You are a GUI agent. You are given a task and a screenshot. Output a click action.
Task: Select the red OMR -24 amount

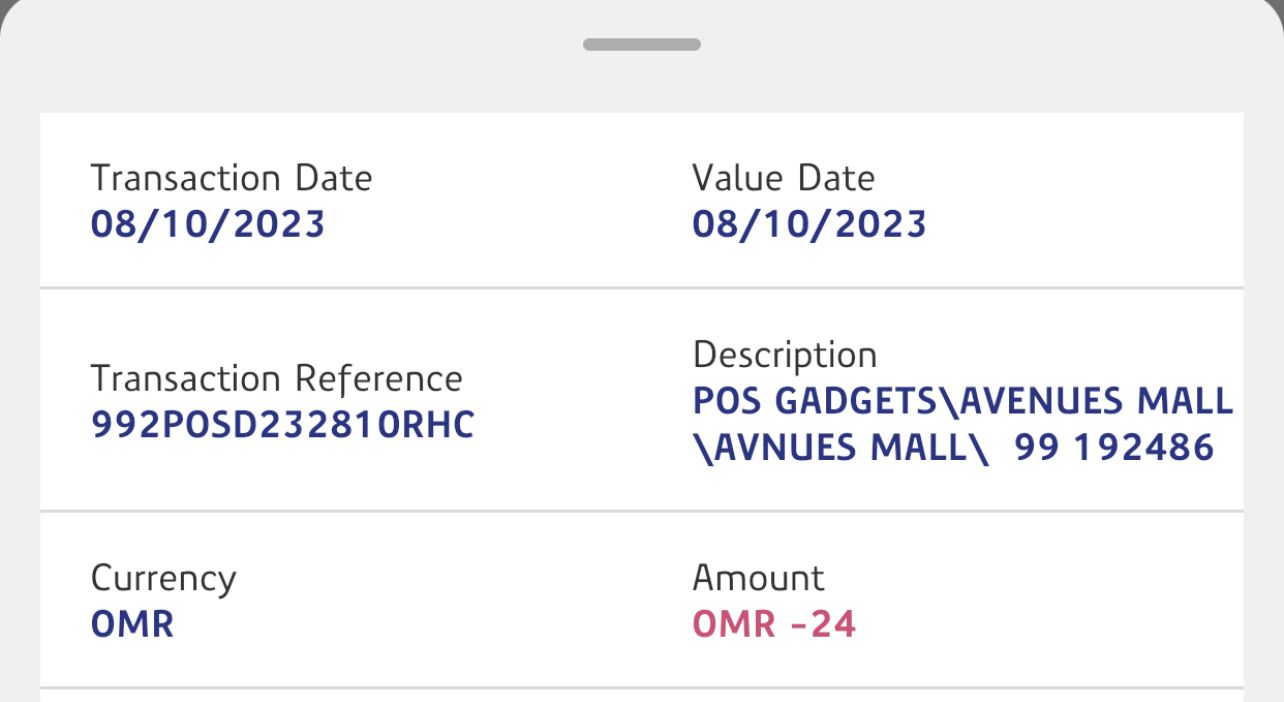[774, 625]
